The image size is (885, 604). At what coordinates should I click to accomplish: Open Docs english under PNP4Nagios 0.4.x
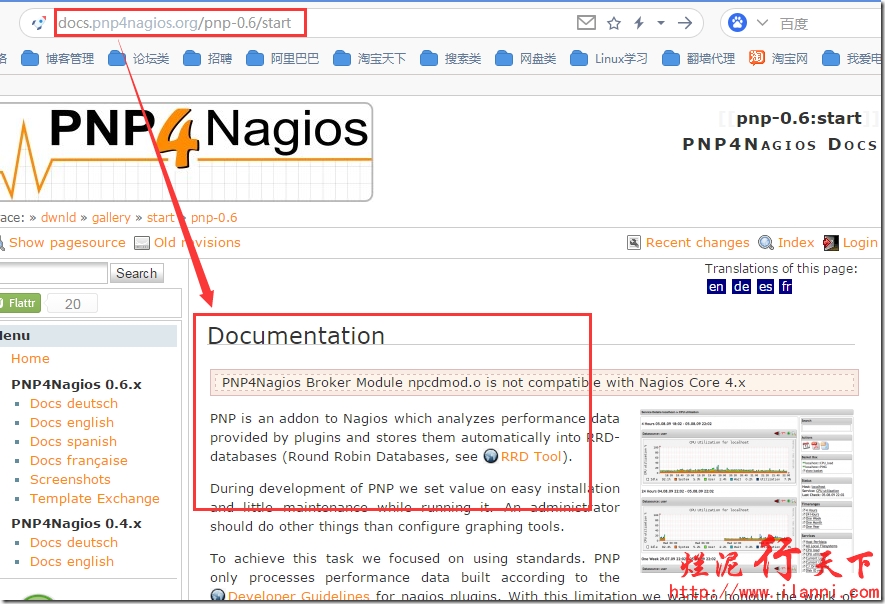[72, 562]
